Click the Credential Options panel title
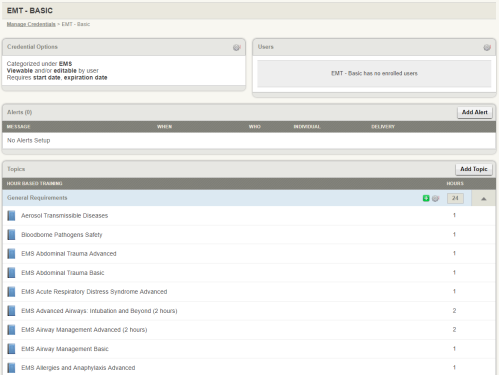This screenshot has width=499, height=375. 32,47
